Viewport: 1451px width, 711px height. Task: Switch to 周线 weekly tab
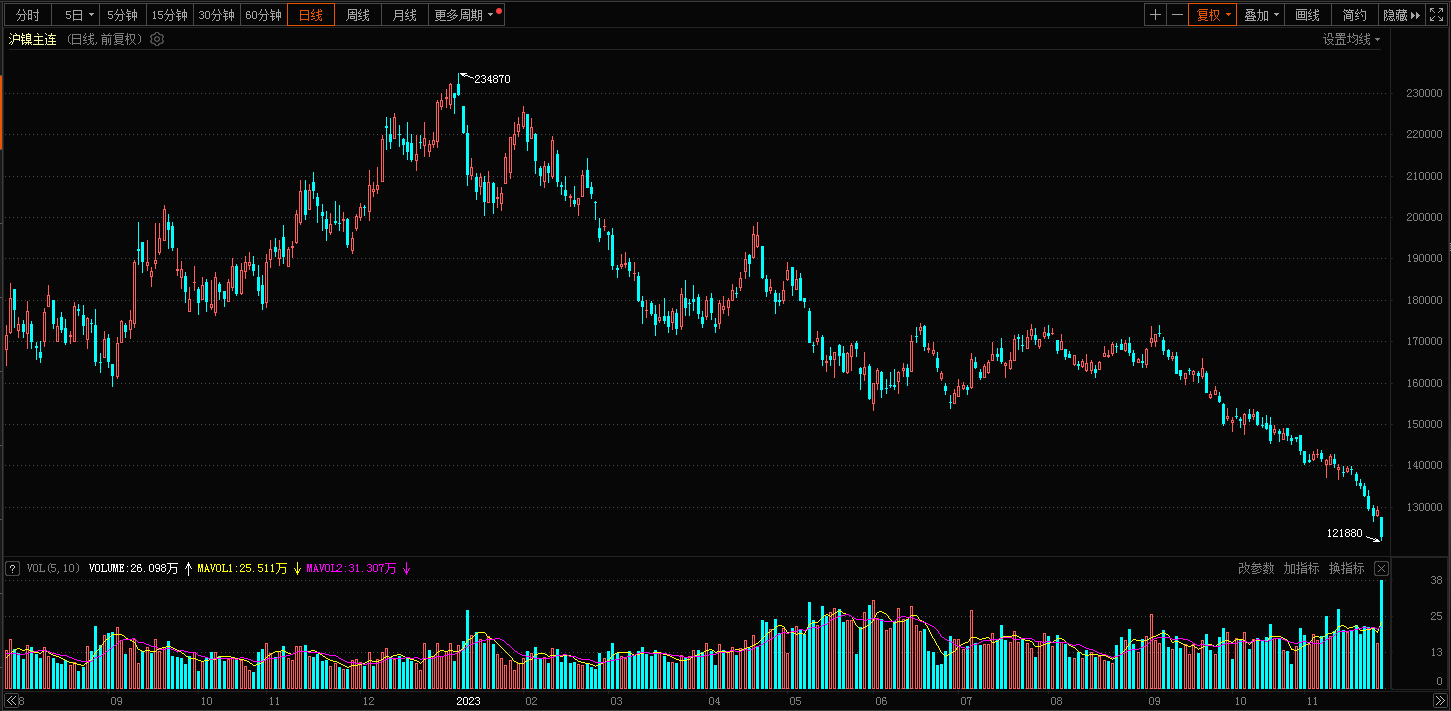tap(358, 15)
